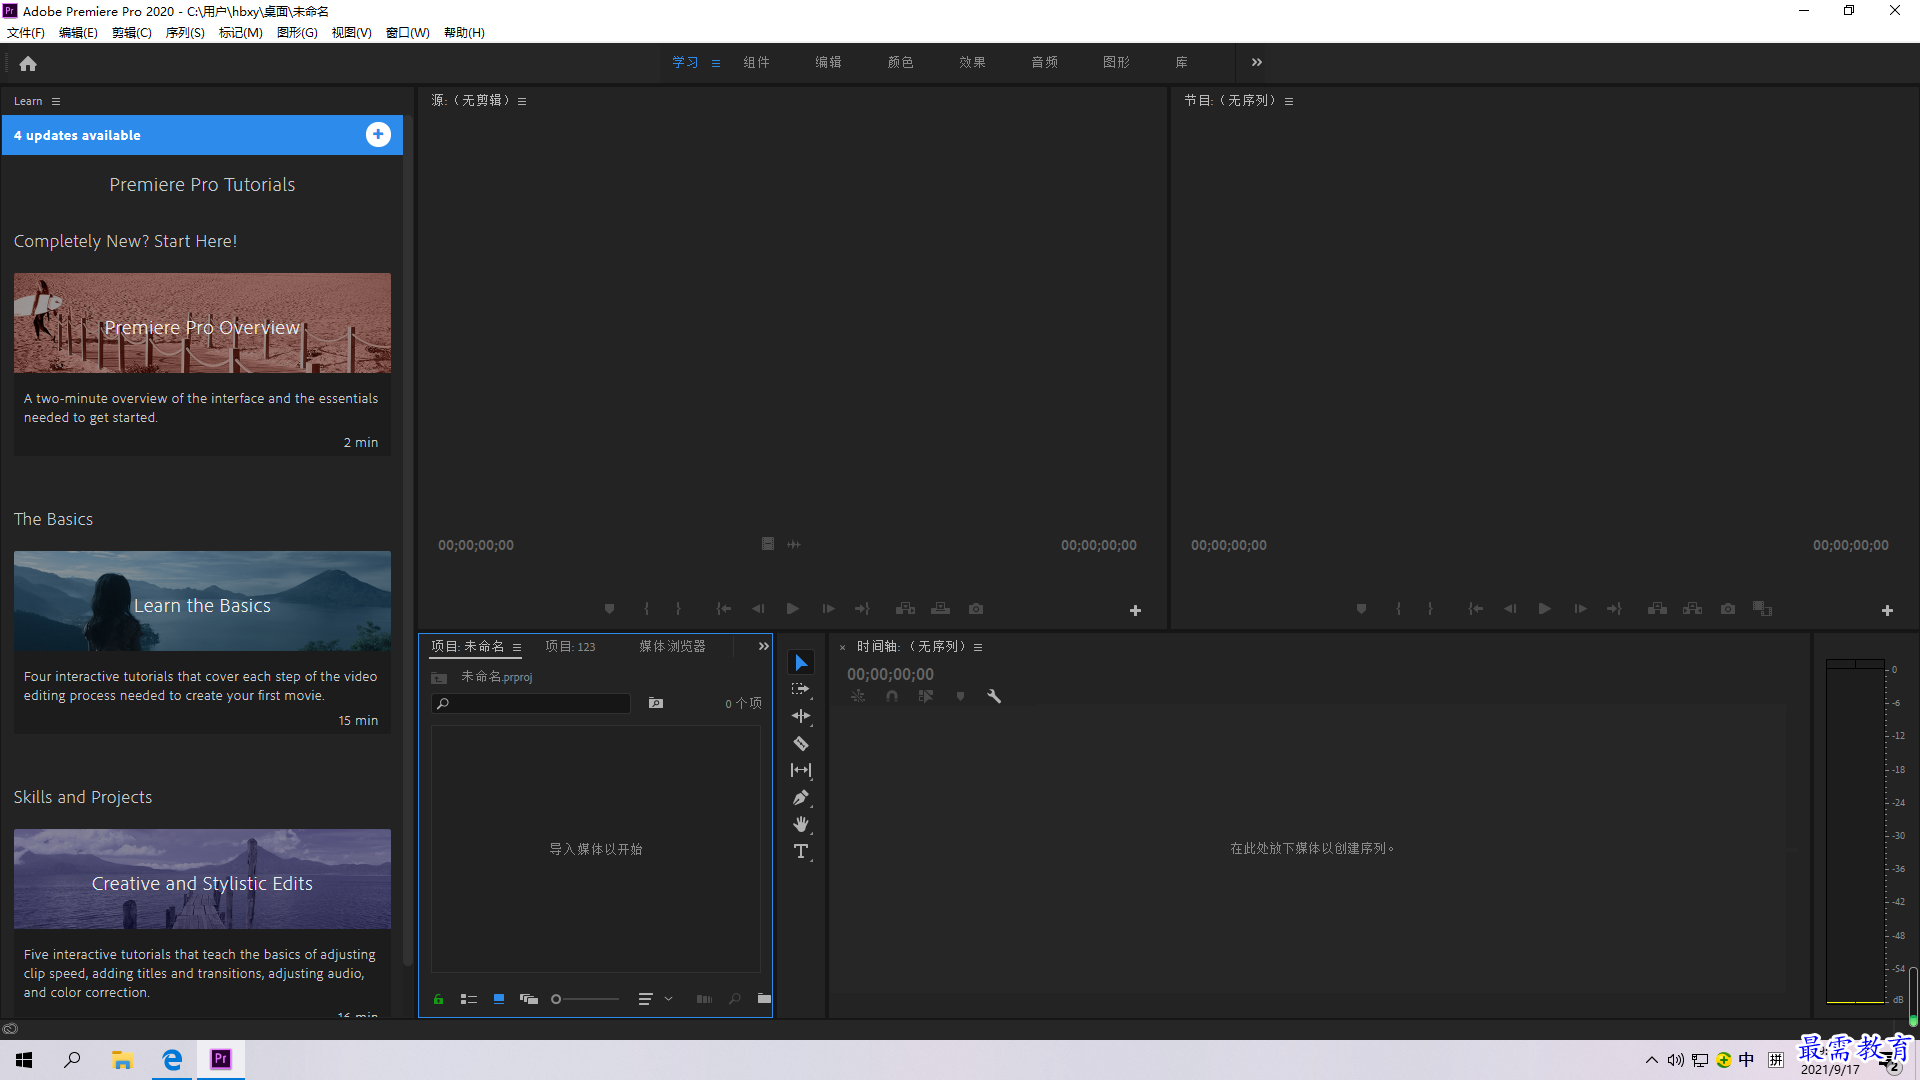Select the Slip tool
The height and width of the screenshot is (1080, 1920).
coord(801,770)
